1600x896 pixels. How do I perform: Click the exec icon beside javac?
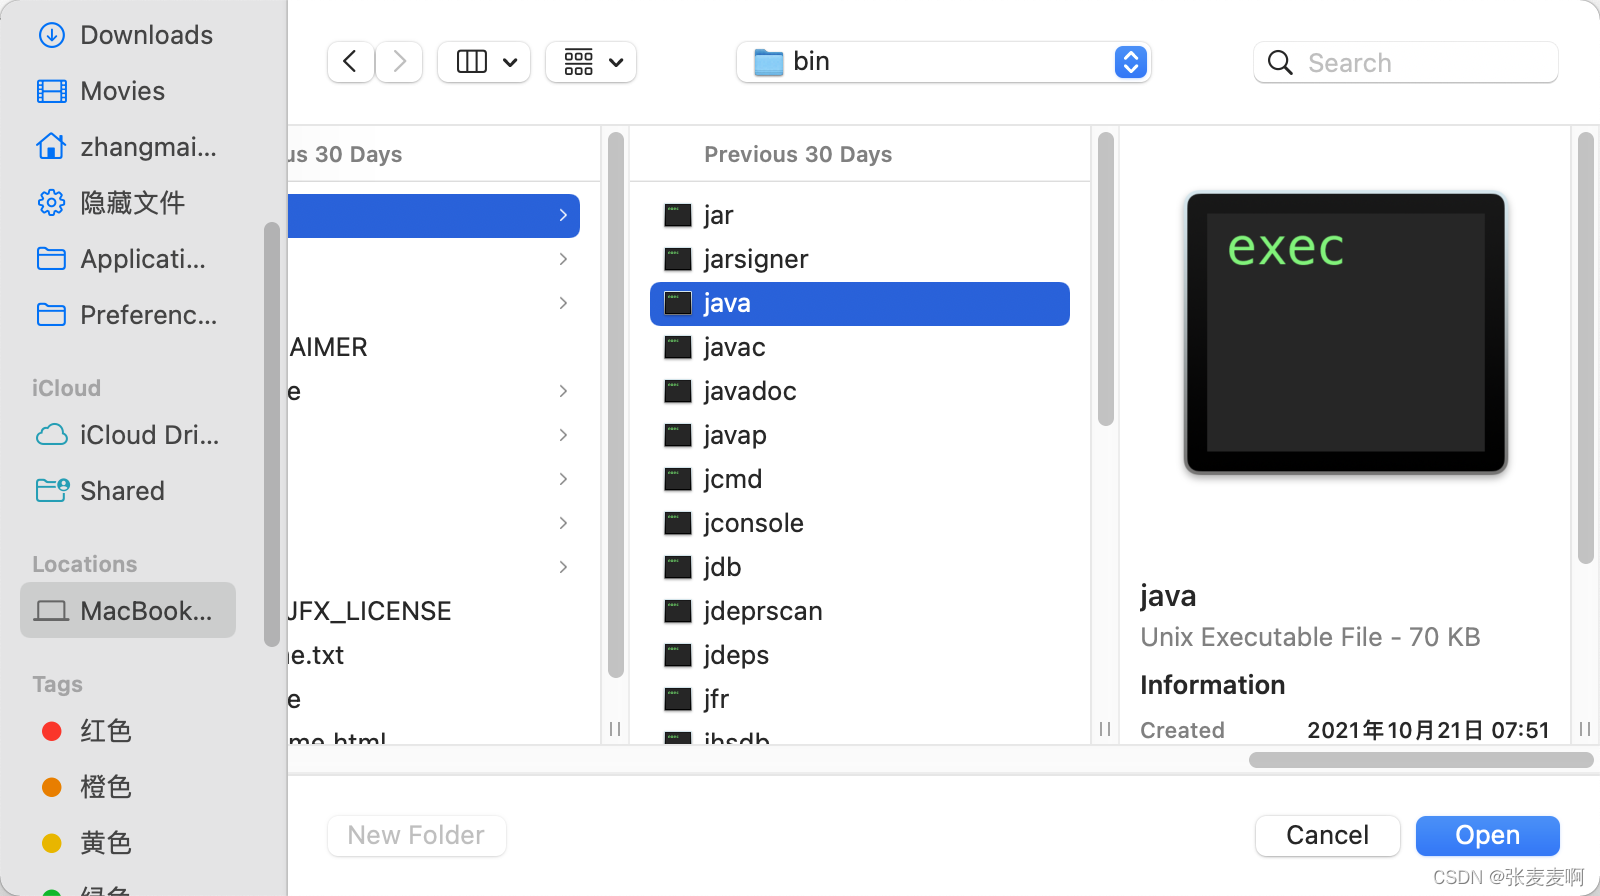pos(678,347)
